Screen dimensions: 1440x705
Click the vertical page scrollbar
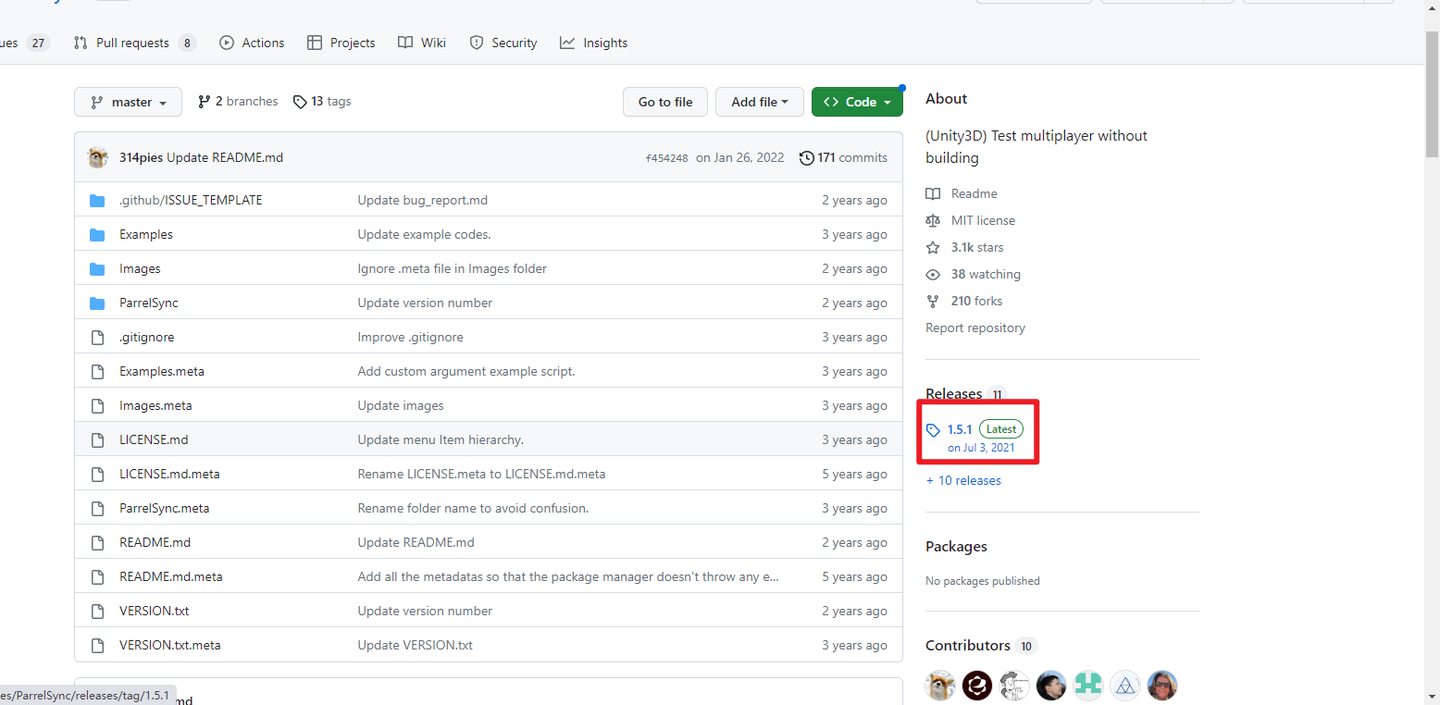coord(1431,300)
